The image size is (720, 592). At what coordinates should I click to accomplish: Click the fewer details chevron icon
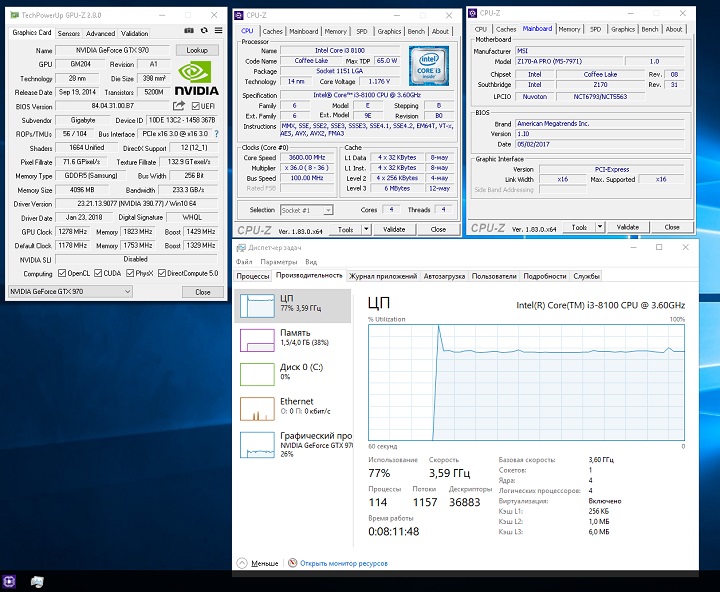[242, 563]
